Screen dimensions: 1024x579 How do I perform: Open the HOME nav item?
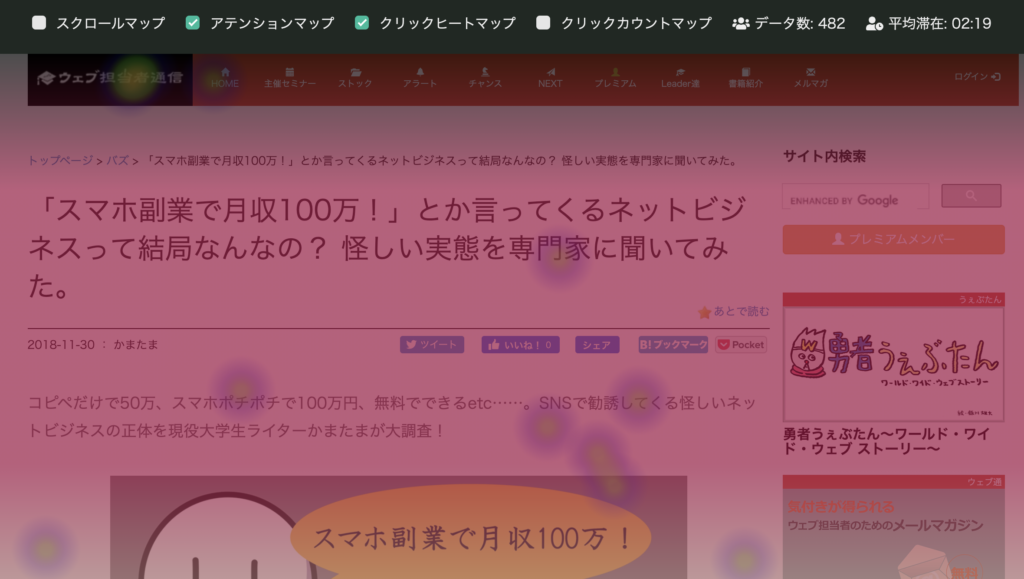[x=225, y=78]
